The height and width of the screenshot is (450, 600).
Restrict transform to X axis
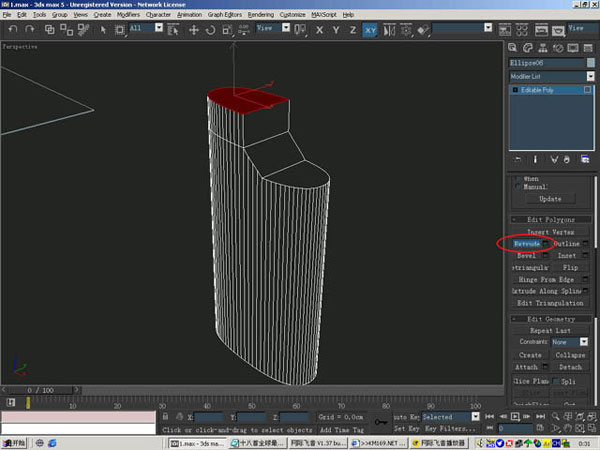320,30
